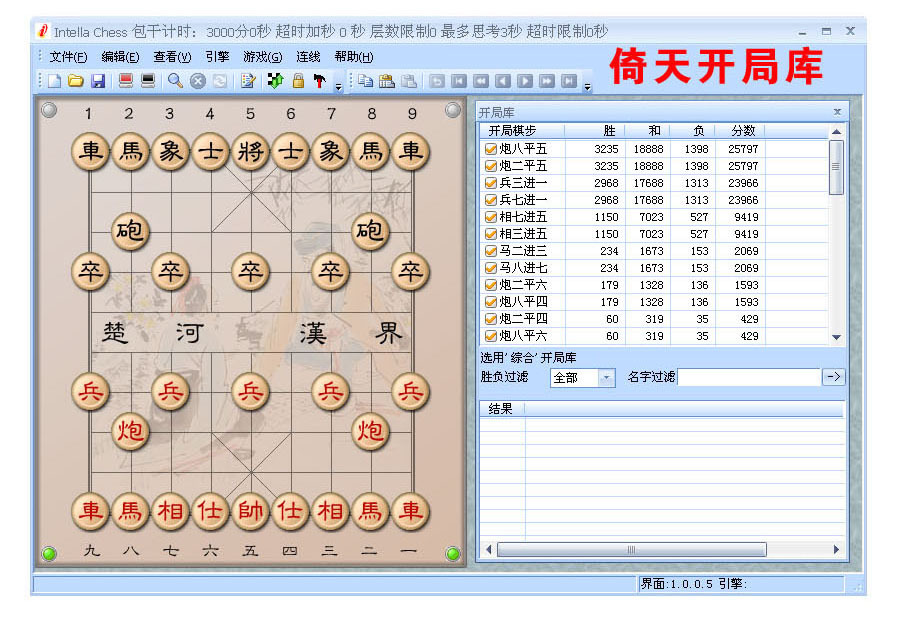907x621 pixels.
Task: Open the 帮助(H) menu
Action: tap(354, 57)
